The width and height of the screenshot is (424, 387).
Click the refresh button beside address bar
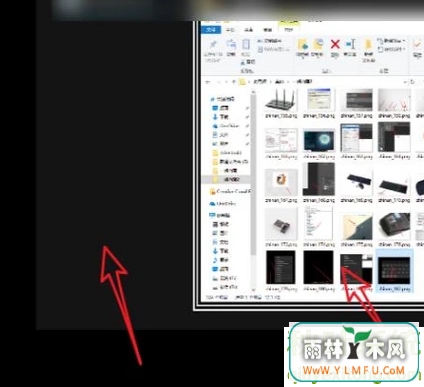tap(412, 82)
